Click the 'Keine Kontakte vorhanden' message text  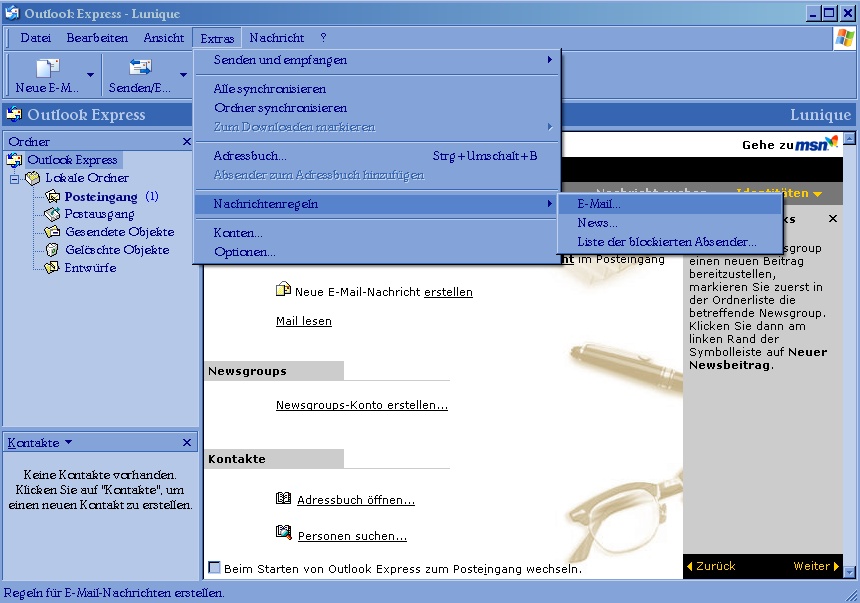pyautogui.click(x=100, y=490)
